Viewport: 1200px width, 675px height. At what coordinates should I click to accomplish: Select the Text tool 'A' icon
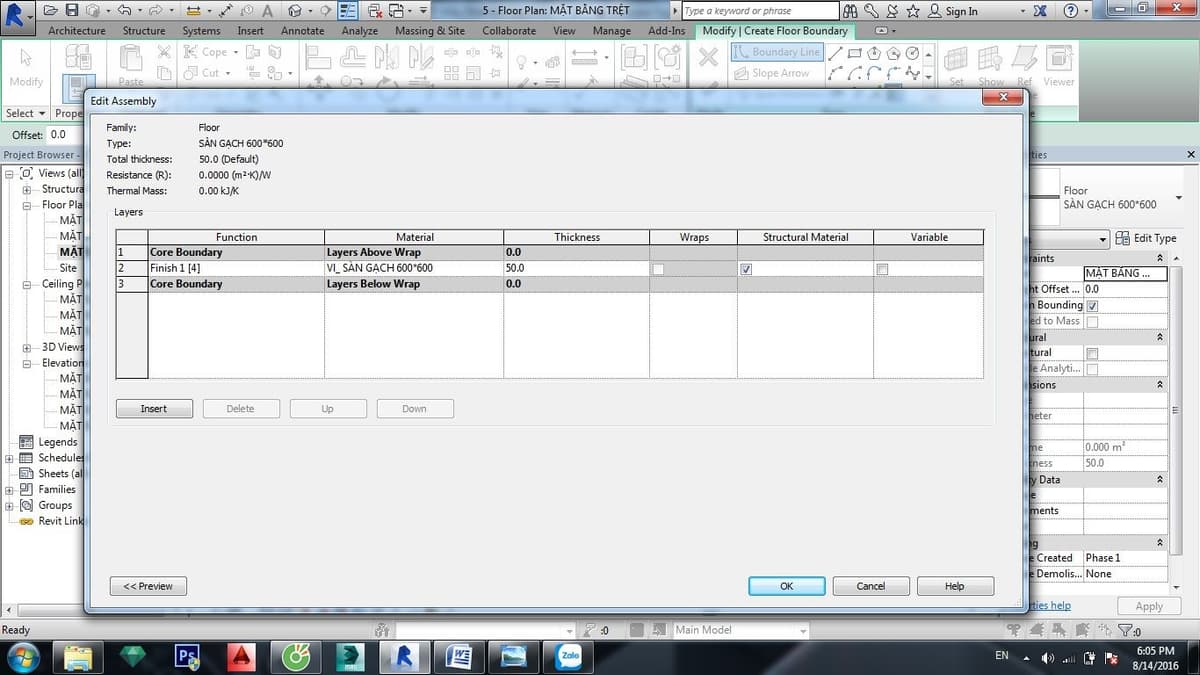pos(268,11)
